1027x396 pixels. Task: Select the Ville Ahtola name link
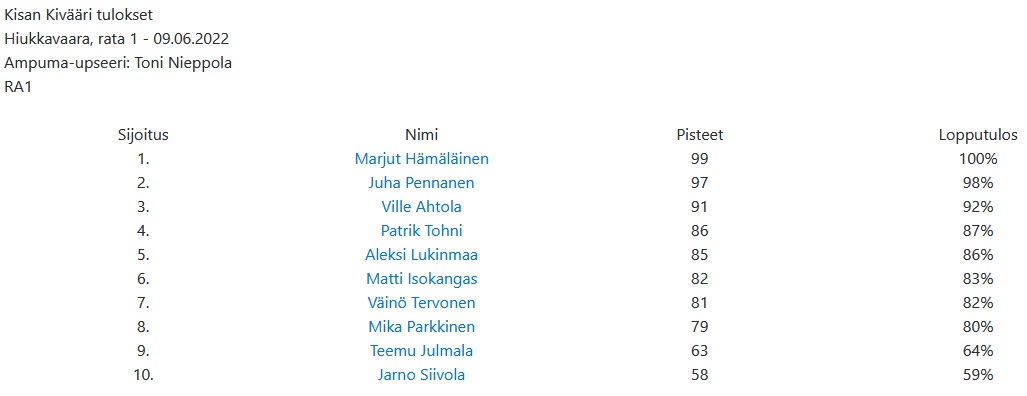pos(422,207)
